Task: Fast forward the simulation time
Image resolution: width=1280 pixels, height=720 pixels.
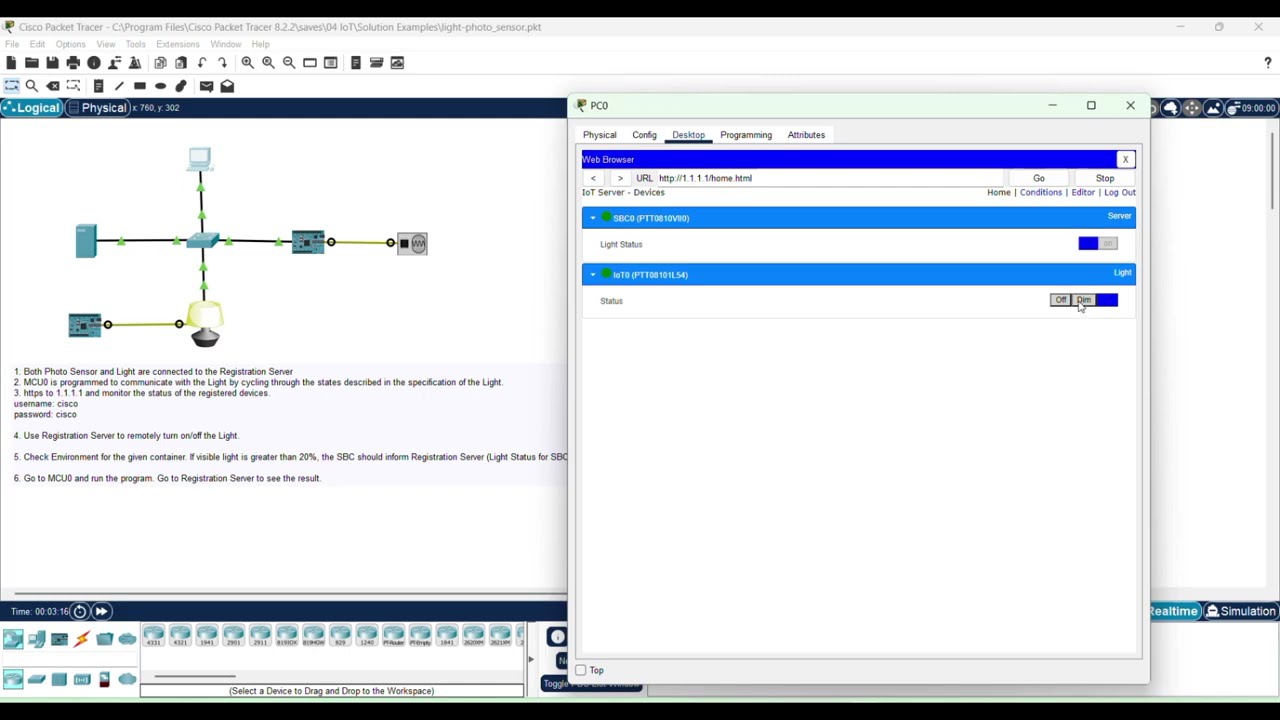Action: point(101,611)
